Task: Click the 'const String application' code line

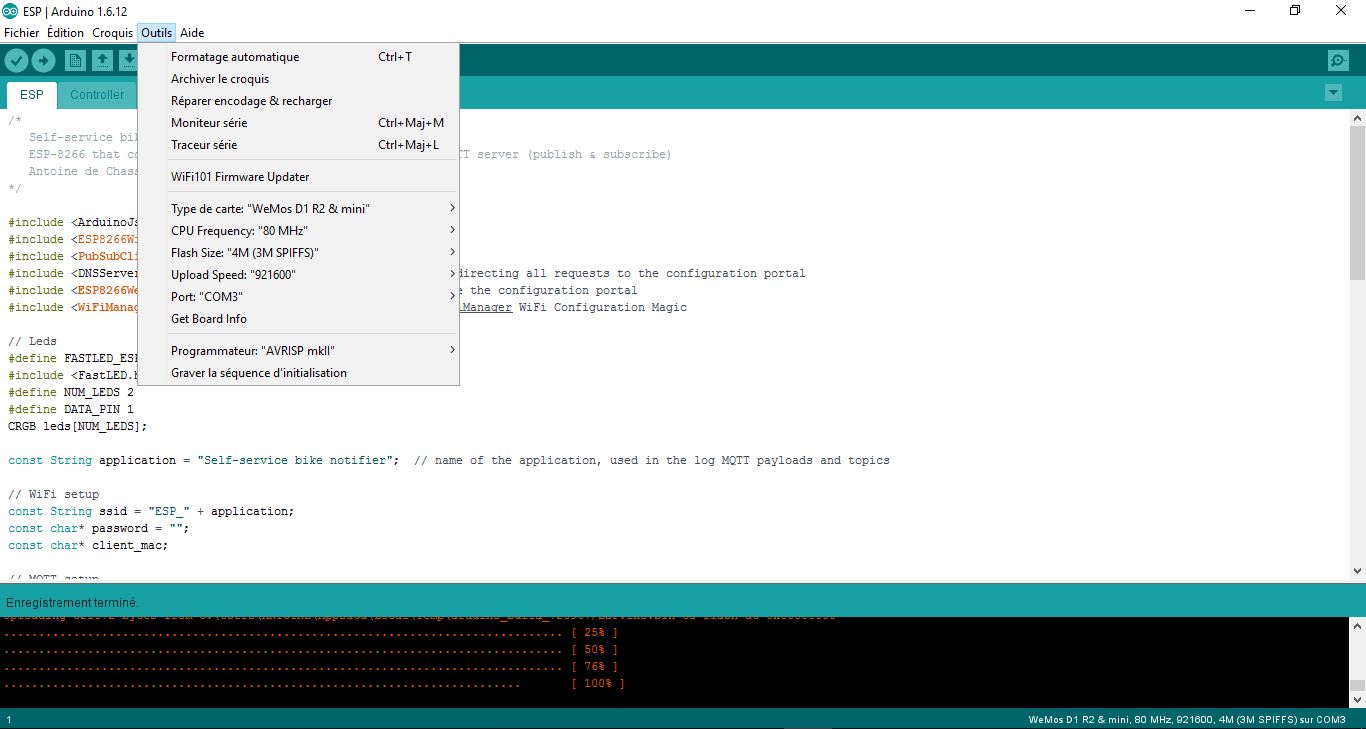Action: point(449,461)
